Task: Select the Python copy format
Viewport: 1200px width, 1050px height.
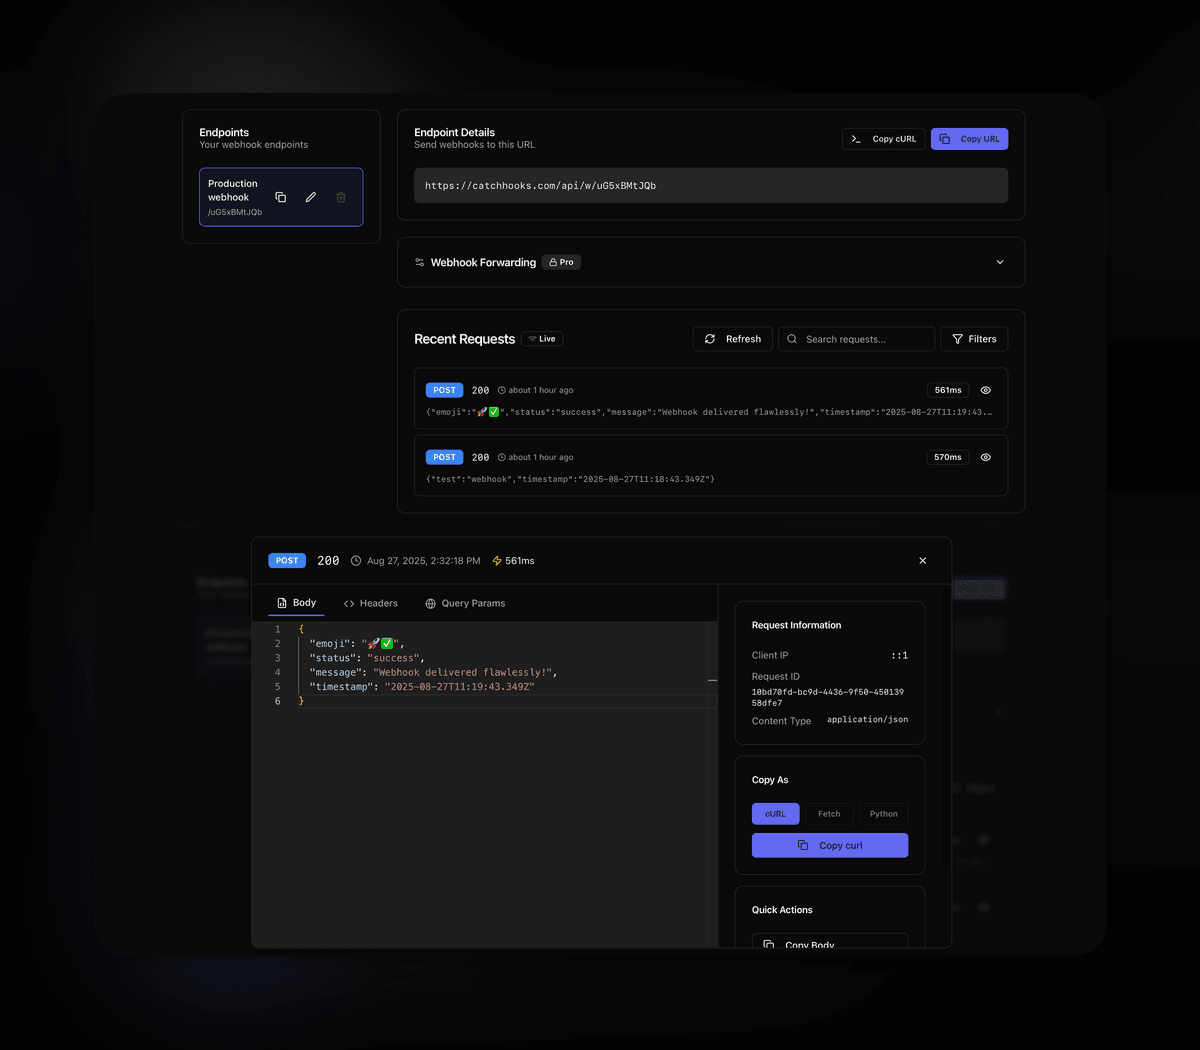Action: (883, 814)
